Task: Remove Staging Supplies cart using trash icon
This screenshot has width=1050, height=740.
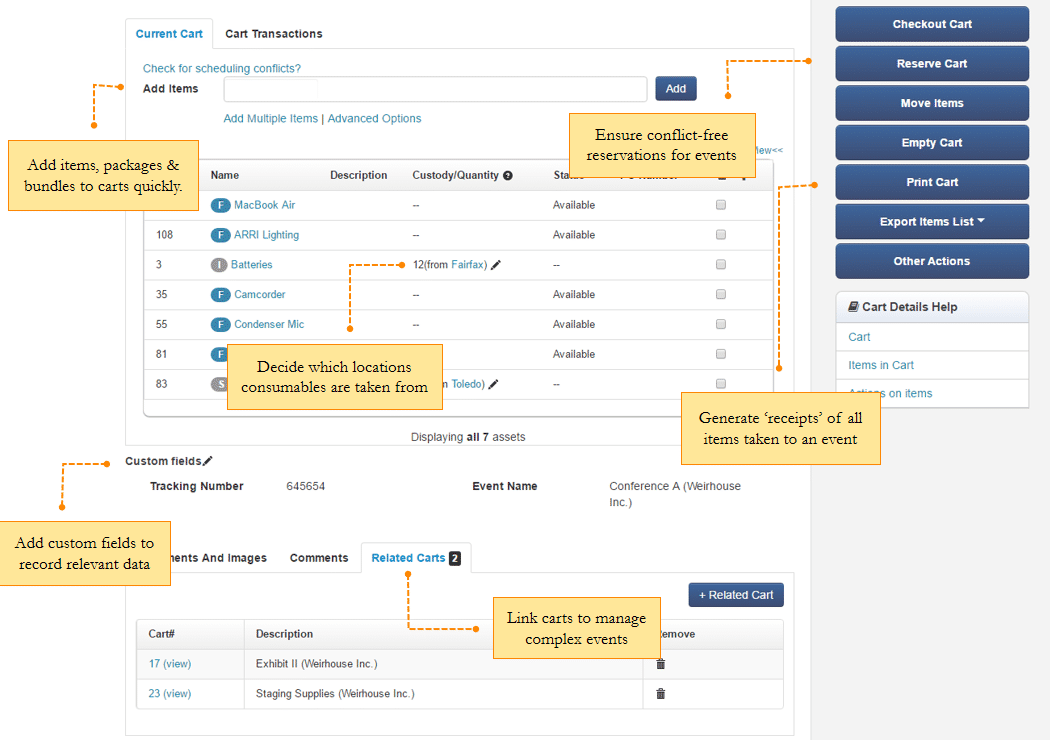Action: tap(660, 694)
